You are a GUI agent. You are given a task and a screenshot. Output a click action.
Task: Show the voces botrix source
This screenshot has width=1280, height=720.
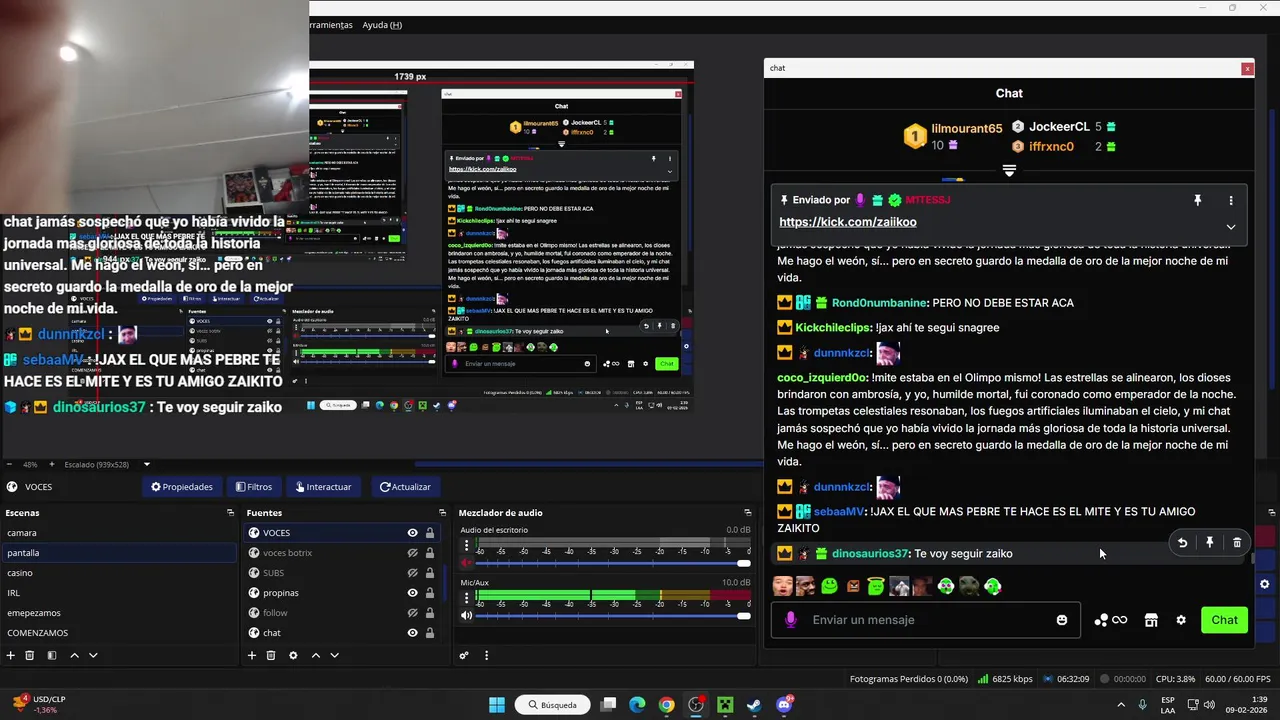coord(412,553)
